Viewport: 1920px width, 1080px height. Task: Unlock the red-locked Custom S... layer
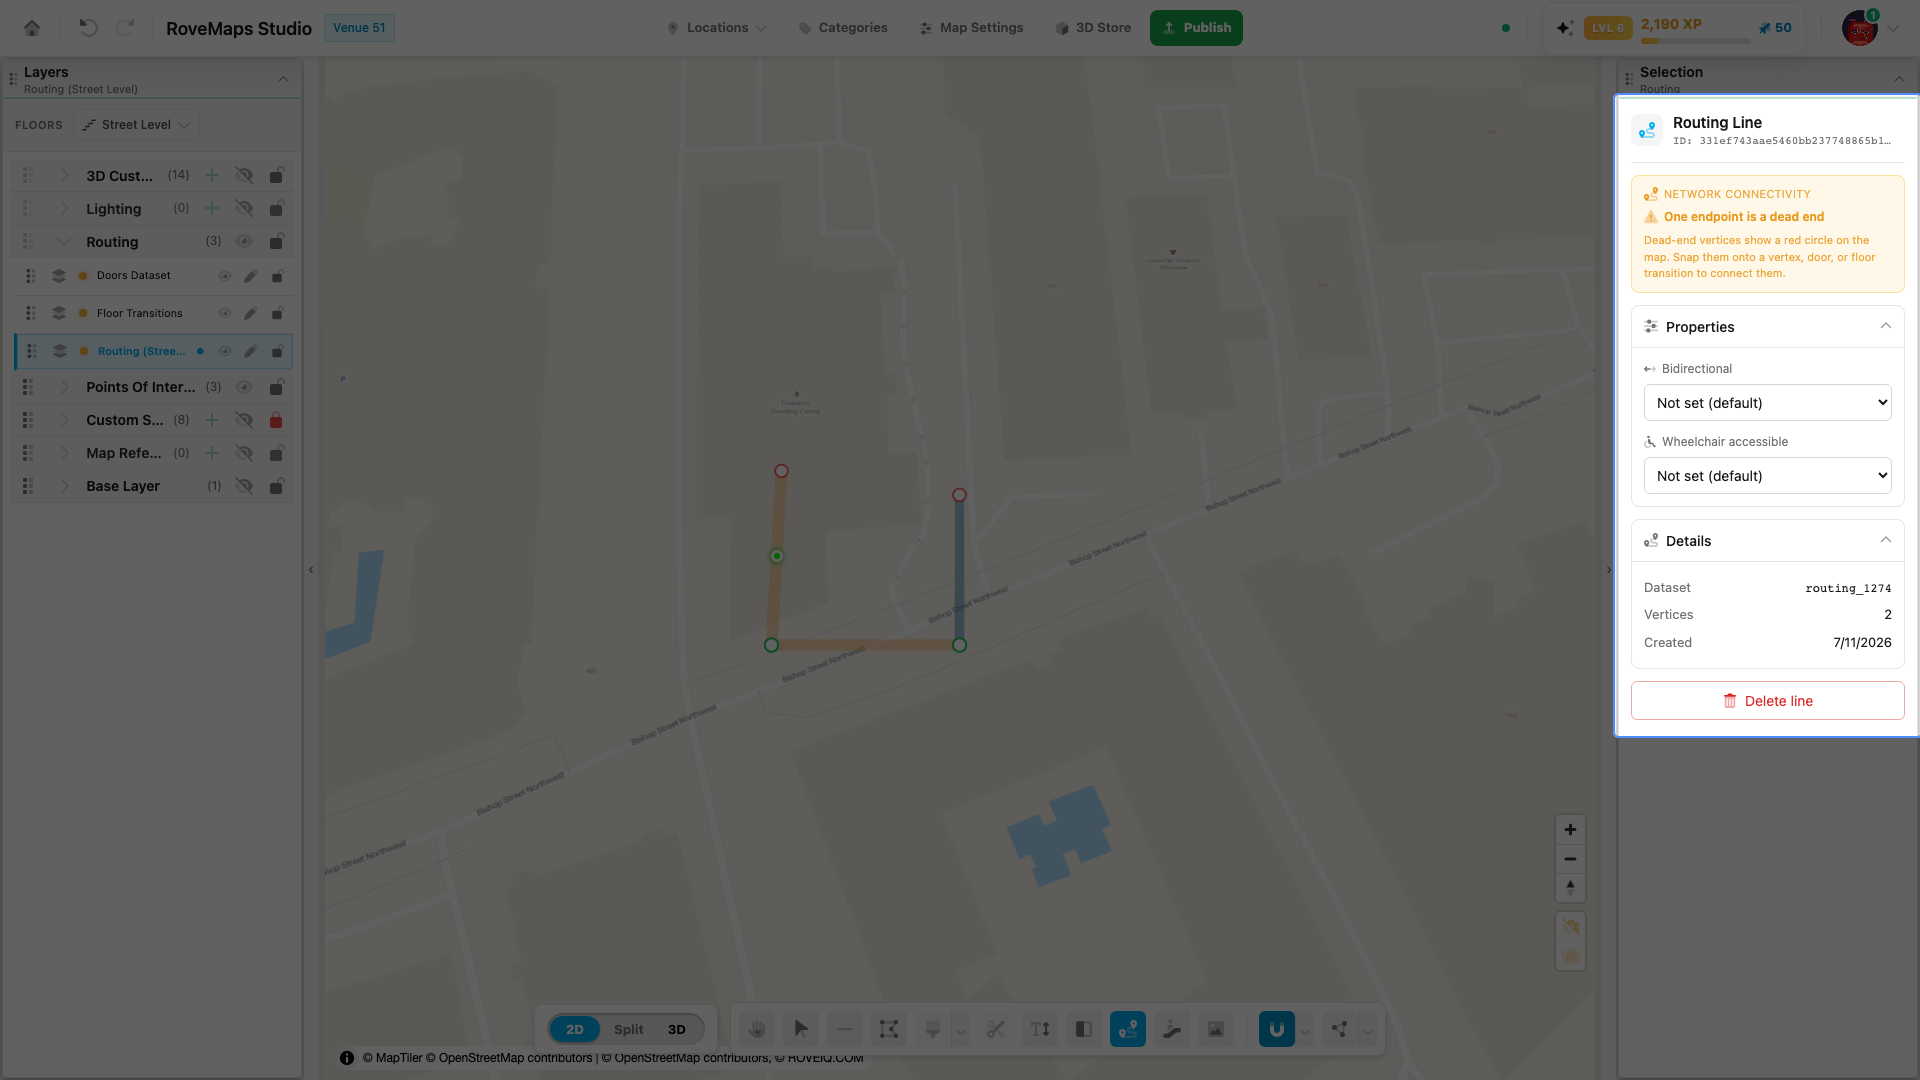click(276, 420)
